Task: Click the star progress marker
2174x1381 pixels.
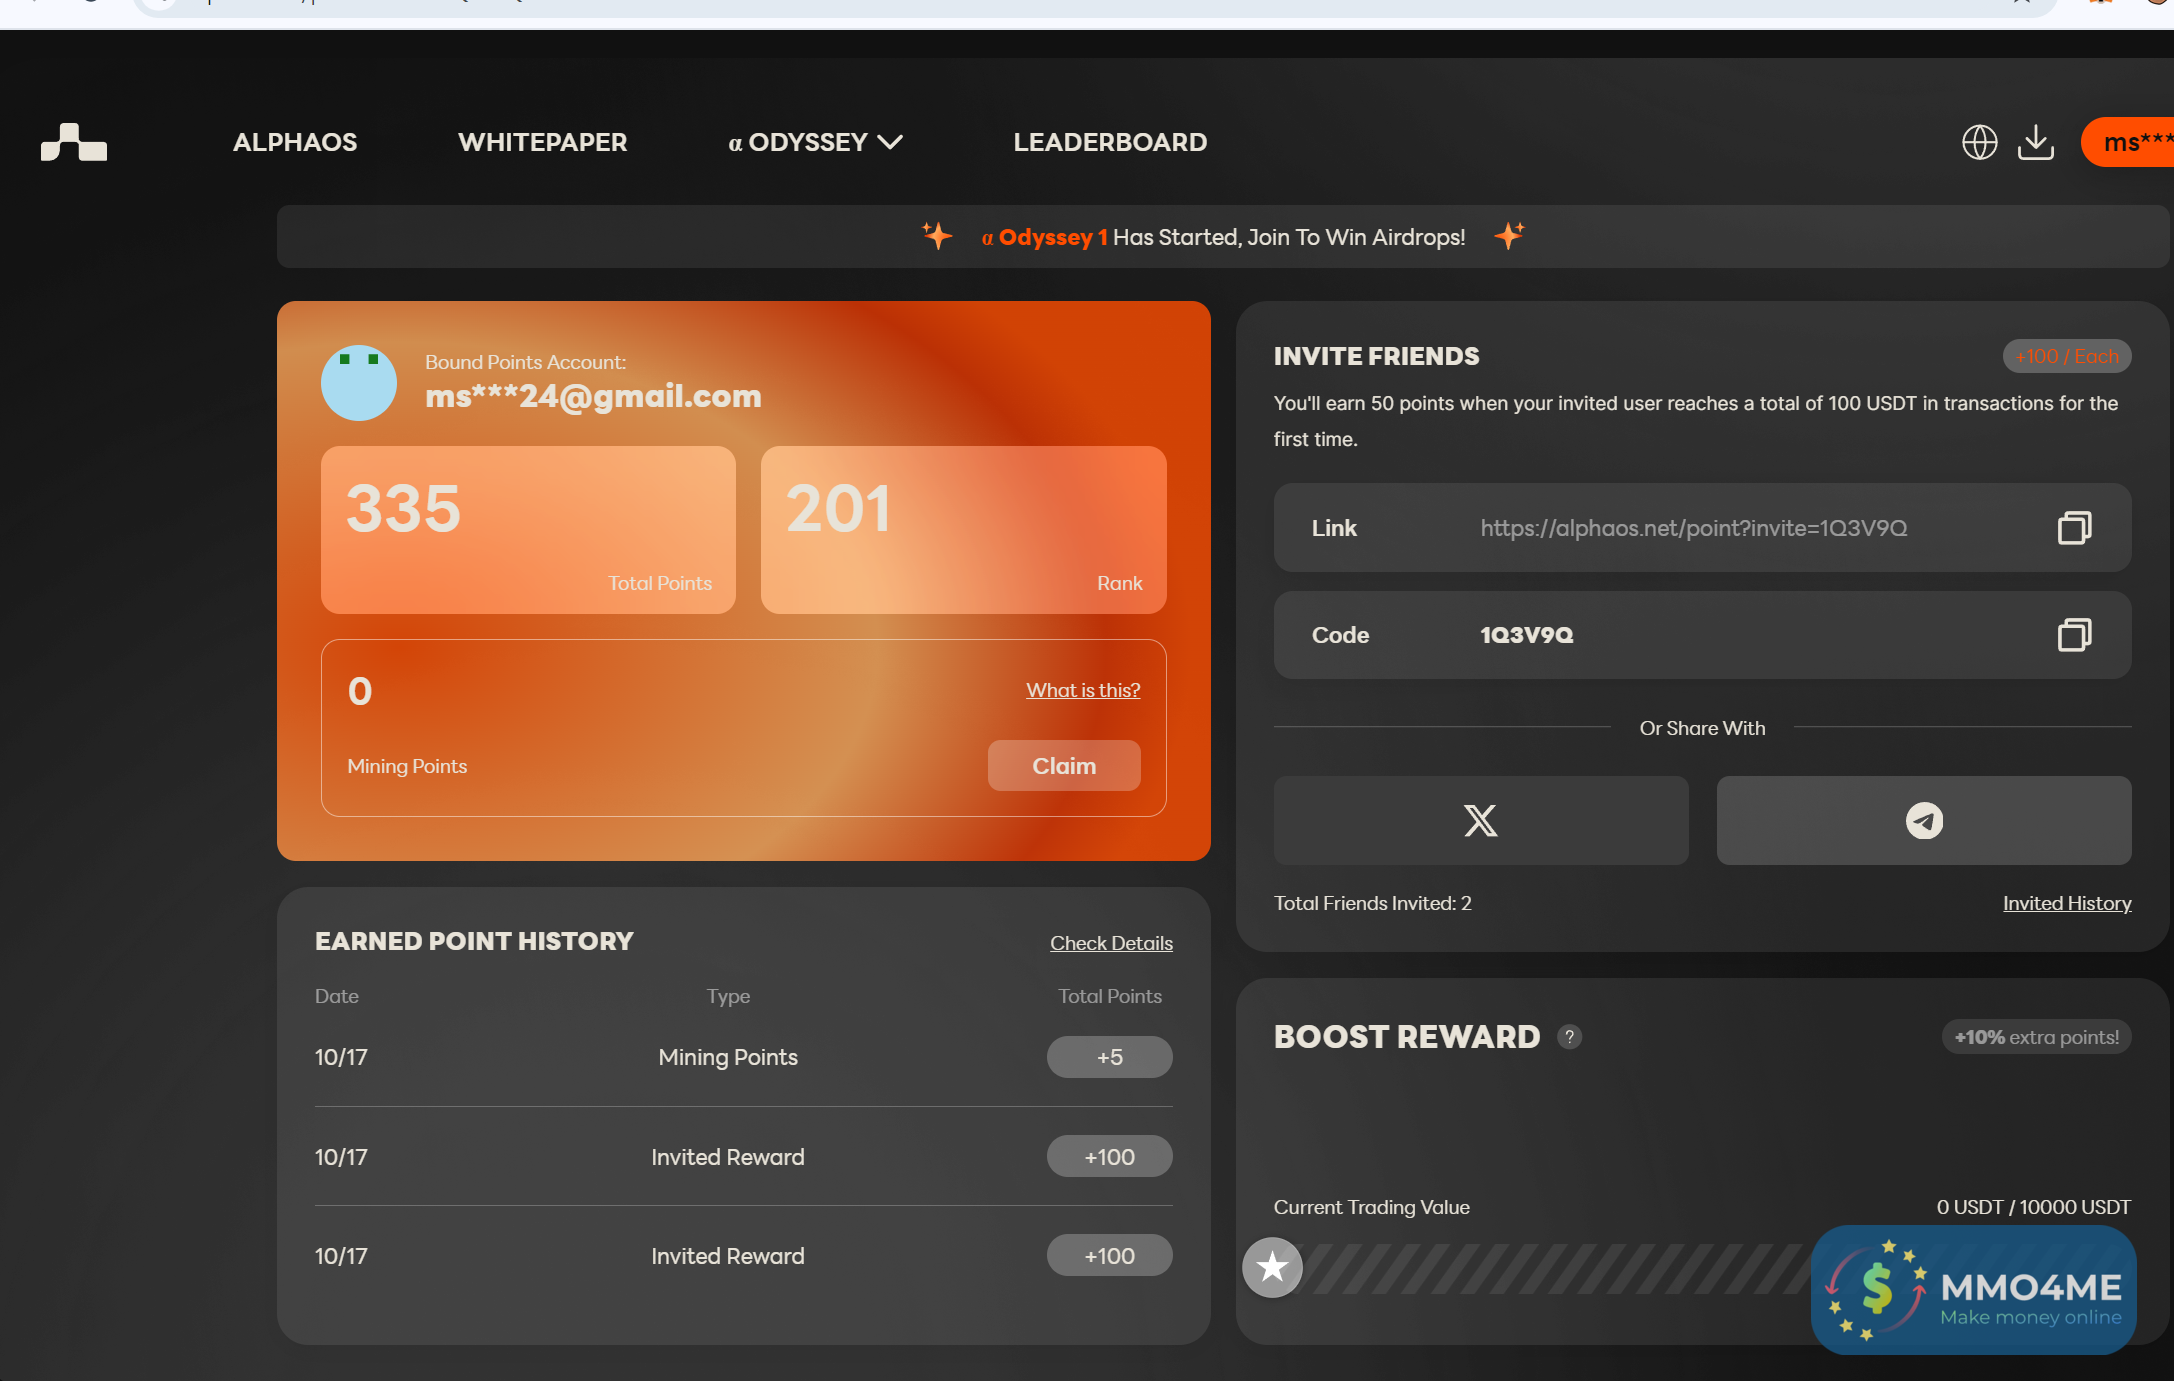Action: 1272,1267
